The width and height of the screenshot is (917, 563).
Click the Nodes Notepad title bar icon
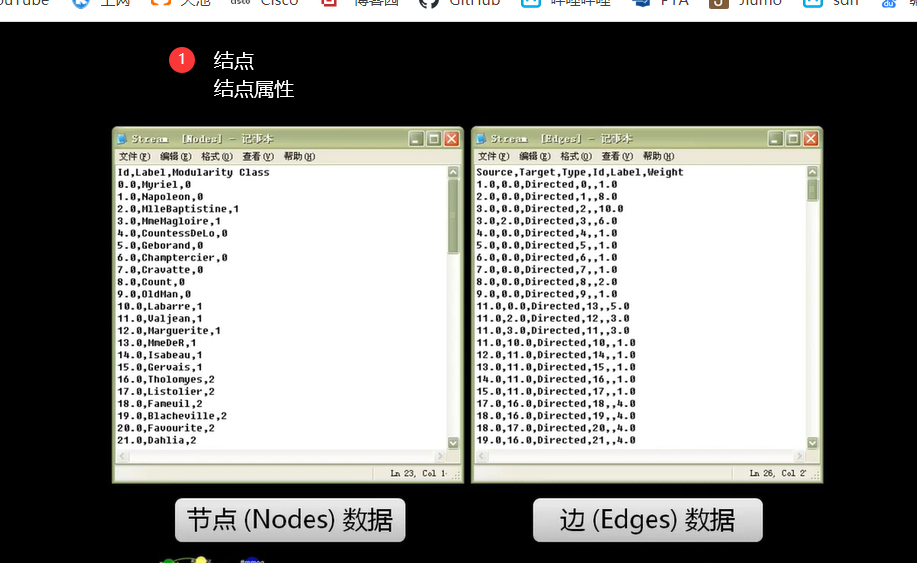[x=122, y=139]
